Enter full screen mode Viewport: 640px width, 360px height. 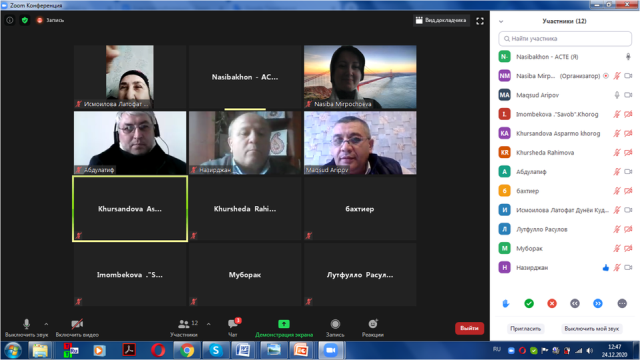click(480, 21)
